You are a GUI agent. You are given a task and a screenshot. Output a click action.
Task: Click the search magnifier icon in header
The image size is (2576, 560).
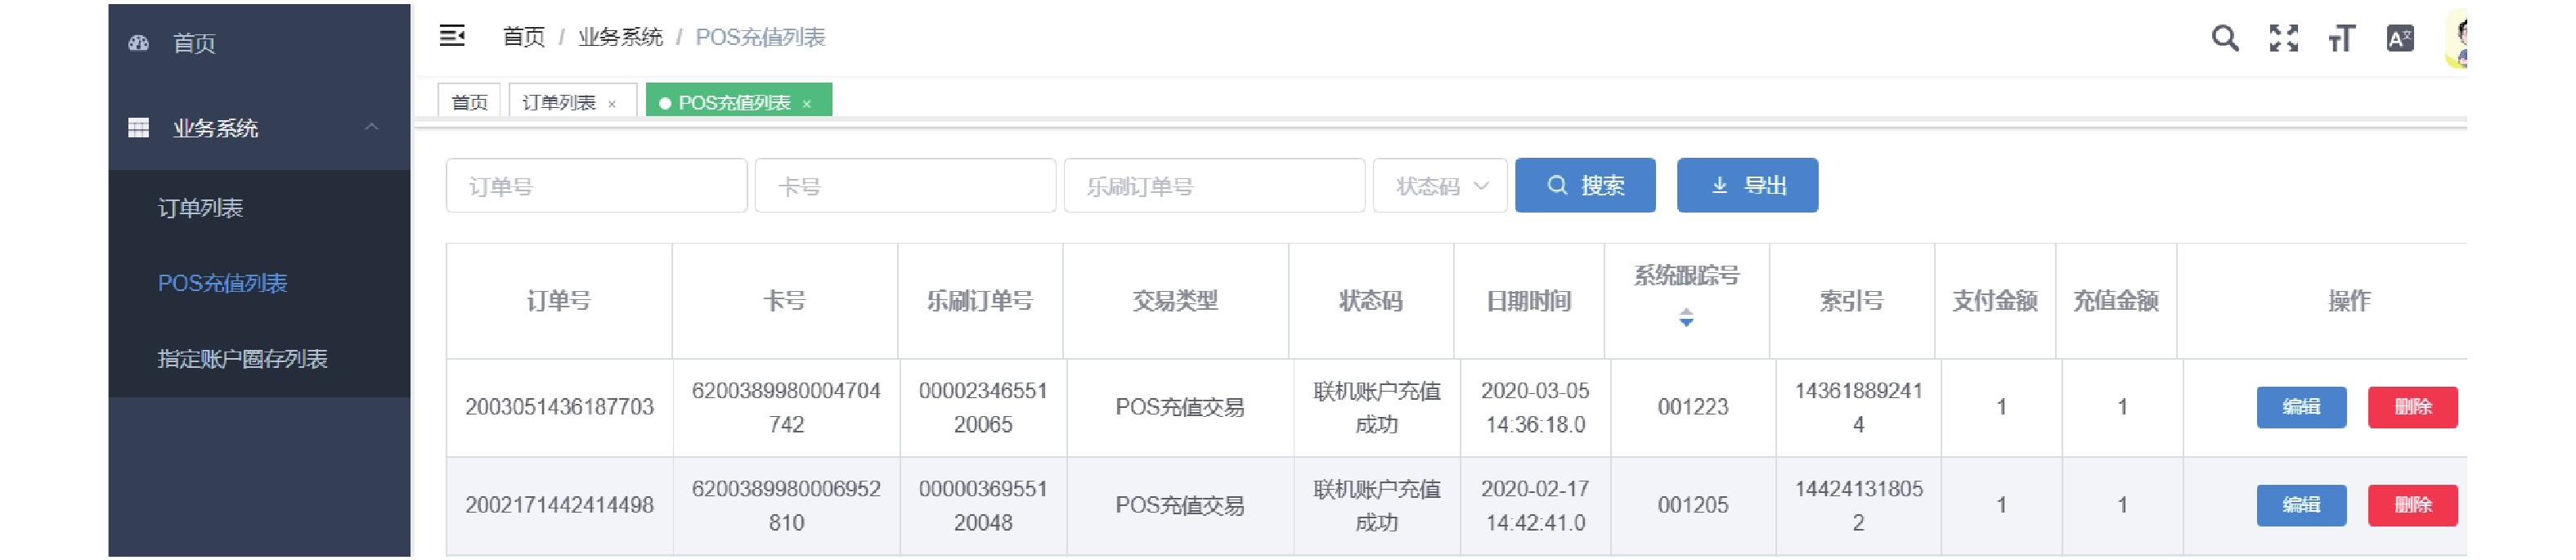pyautogui.click(x=2224, y=39)
